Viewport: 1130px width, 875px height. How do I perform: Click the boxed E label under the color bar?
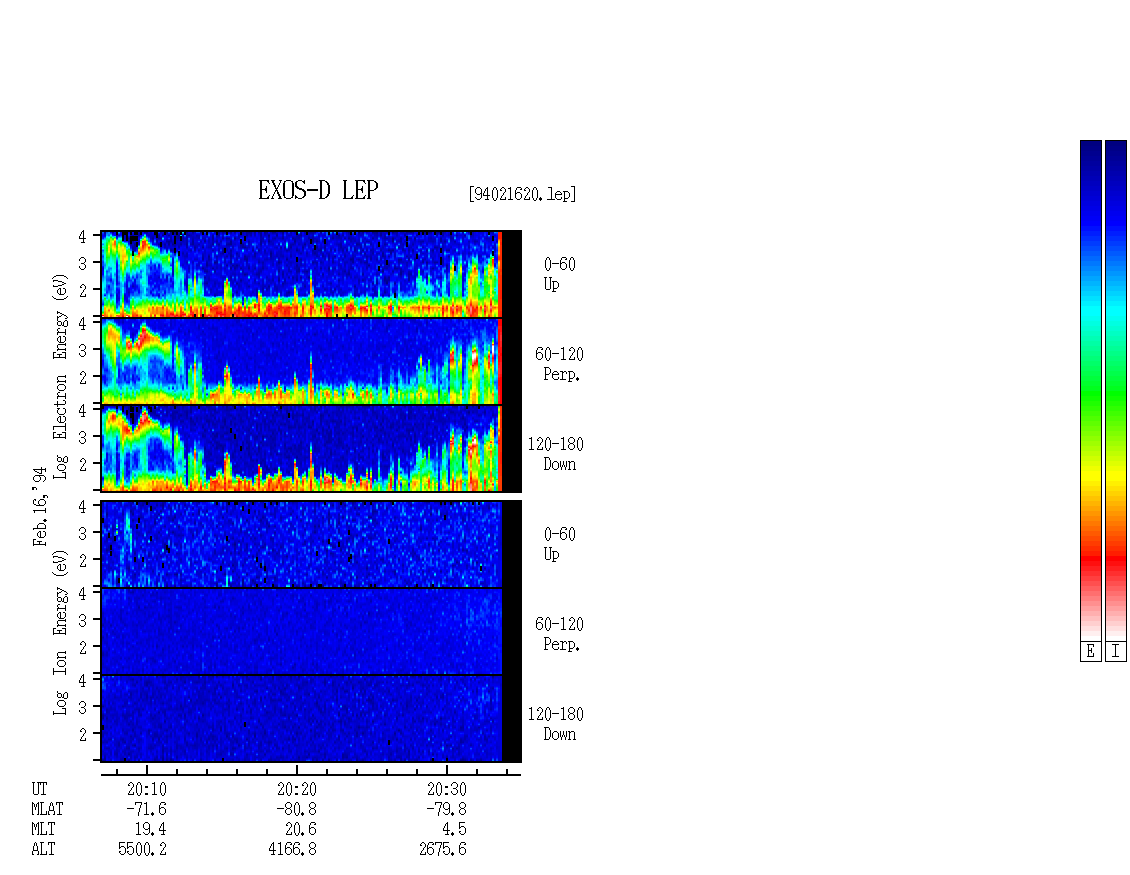coord(1090,652)
